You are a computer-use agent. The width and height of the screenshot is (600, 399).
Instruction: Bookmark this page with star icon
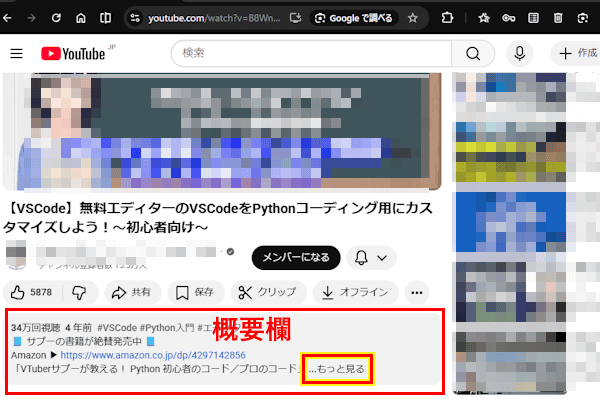(x=412, y=18)
